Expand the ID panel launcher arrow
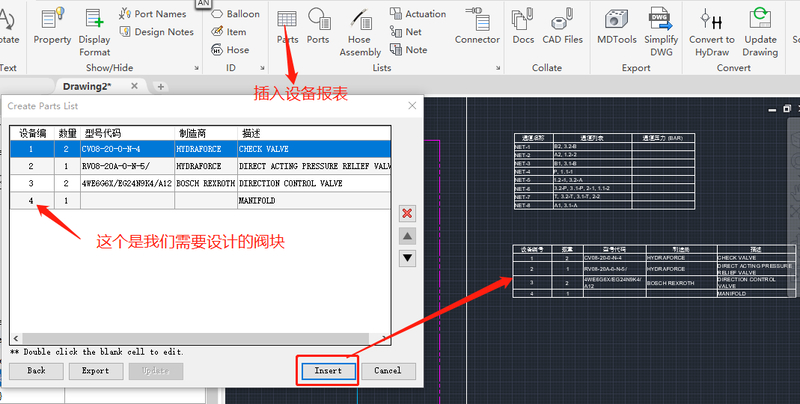This screenshot has width=800, height=404. point(261,67)
